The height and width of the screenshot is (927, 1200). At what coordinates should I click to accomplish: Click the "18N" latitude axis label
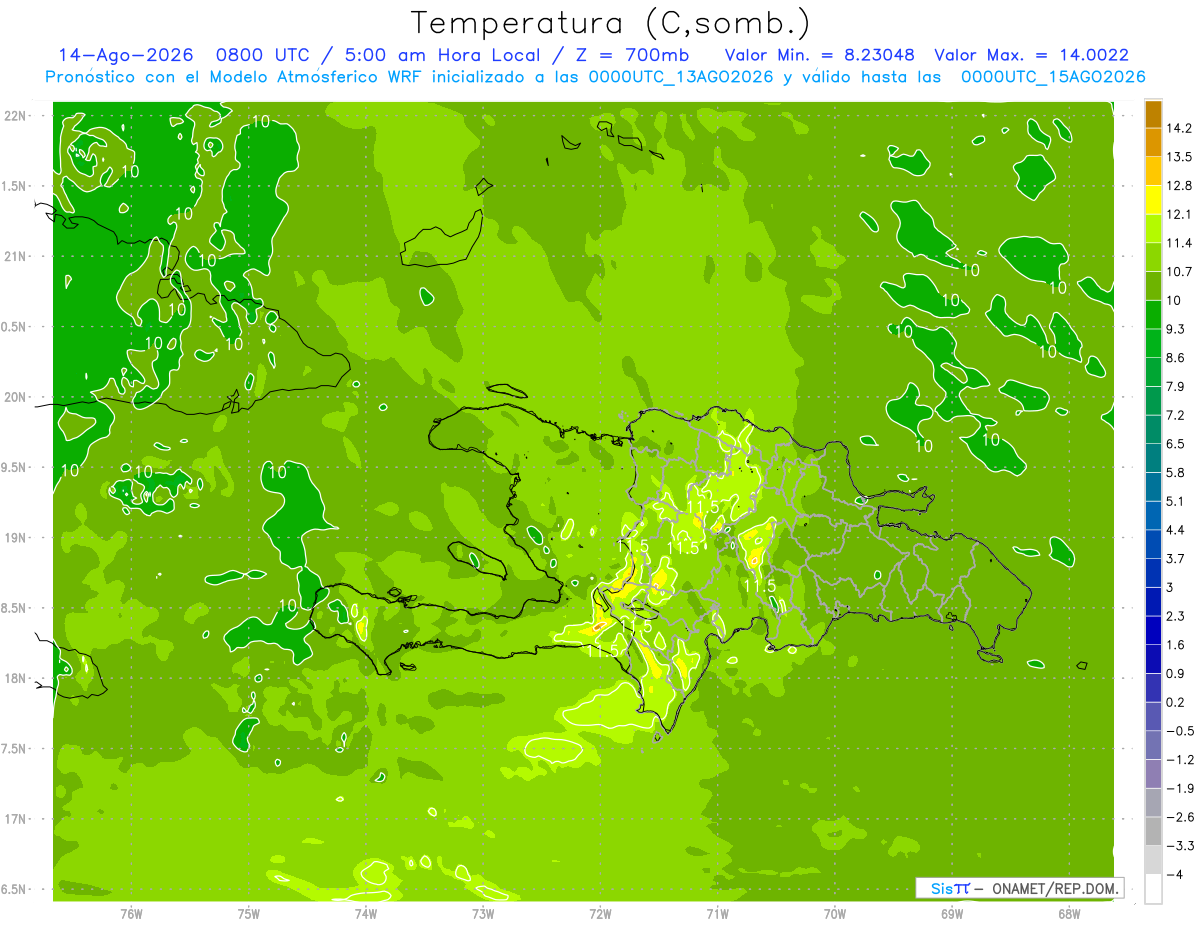[17, 679]
